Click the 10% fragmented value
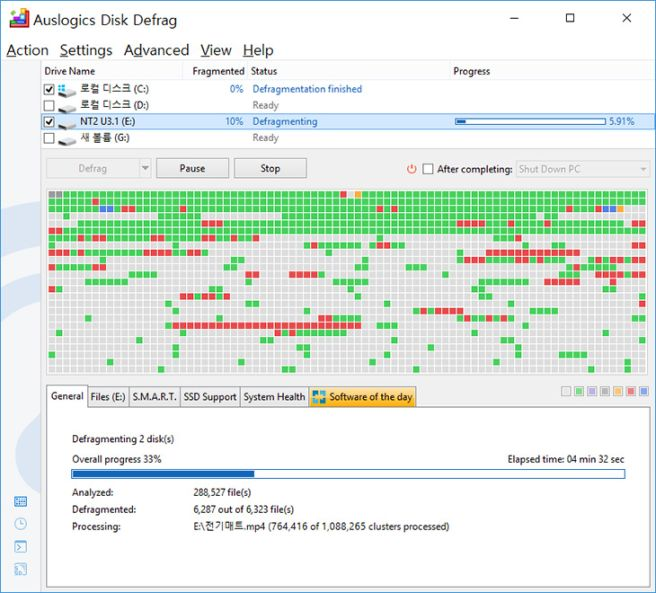This screenshot has height=593, width=656. pyautogui.click(x=234, y=121)
